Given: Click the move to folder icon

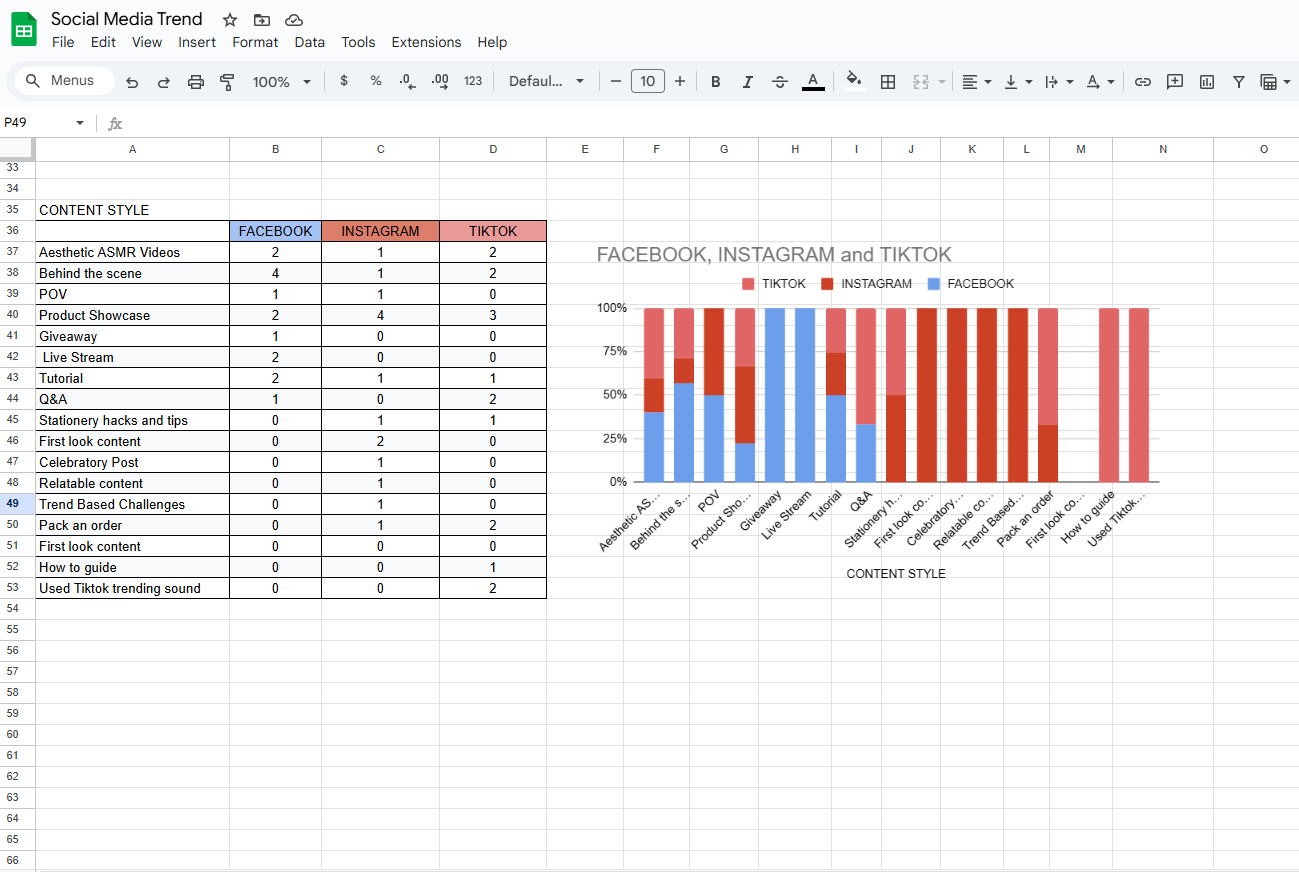Looking at the screenshot, I should 262,20.
